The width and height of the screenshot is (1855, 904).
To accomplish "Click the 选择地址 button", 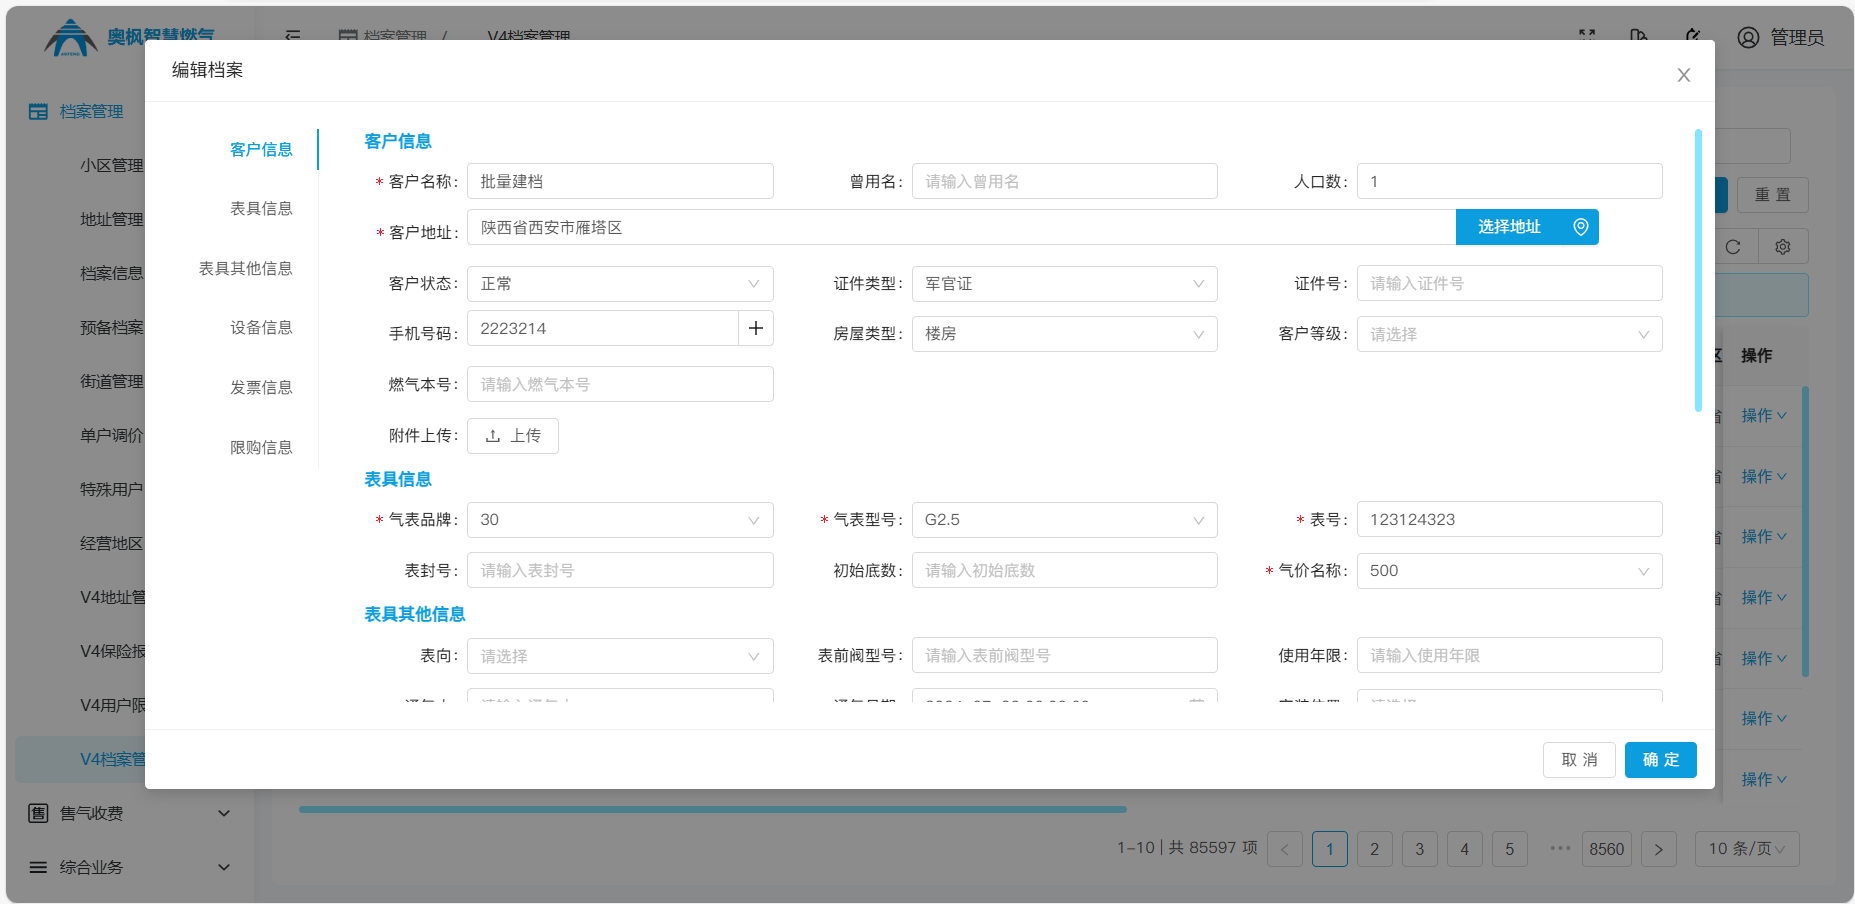I will 1527,227.
